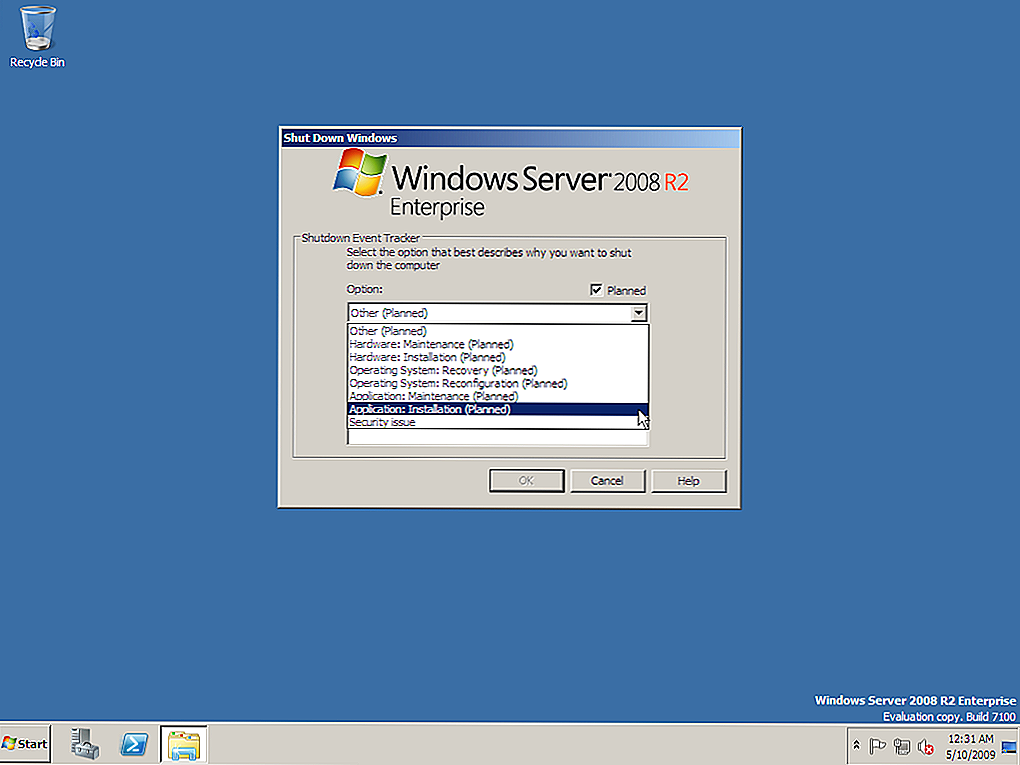
Task: Open Server Manager from the taskbar
Action: pyautogui.click(x=85, y=744)
